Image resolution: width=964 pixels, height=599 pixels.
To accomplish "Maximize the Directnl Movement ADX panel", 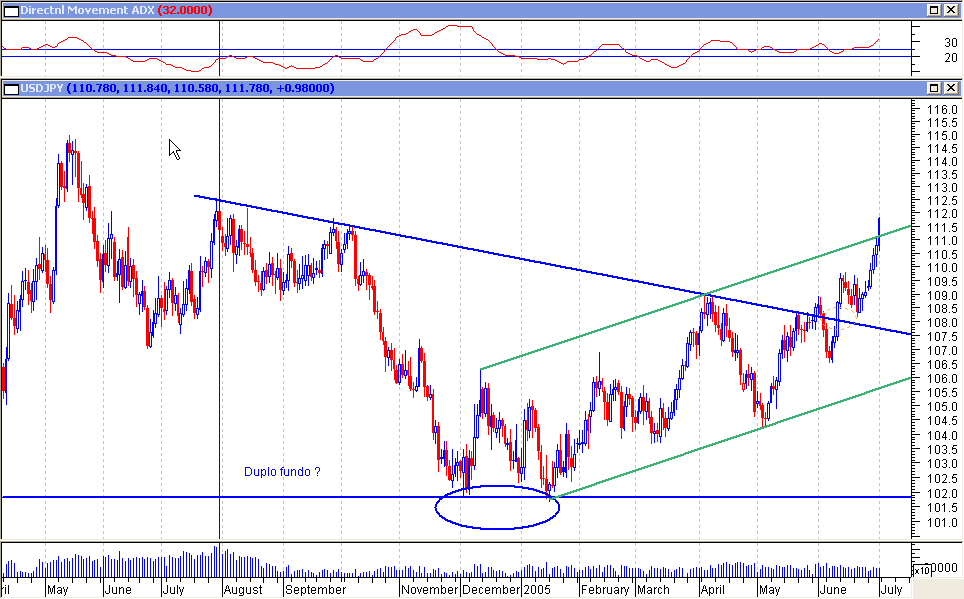I will click(x=932, y=10).
